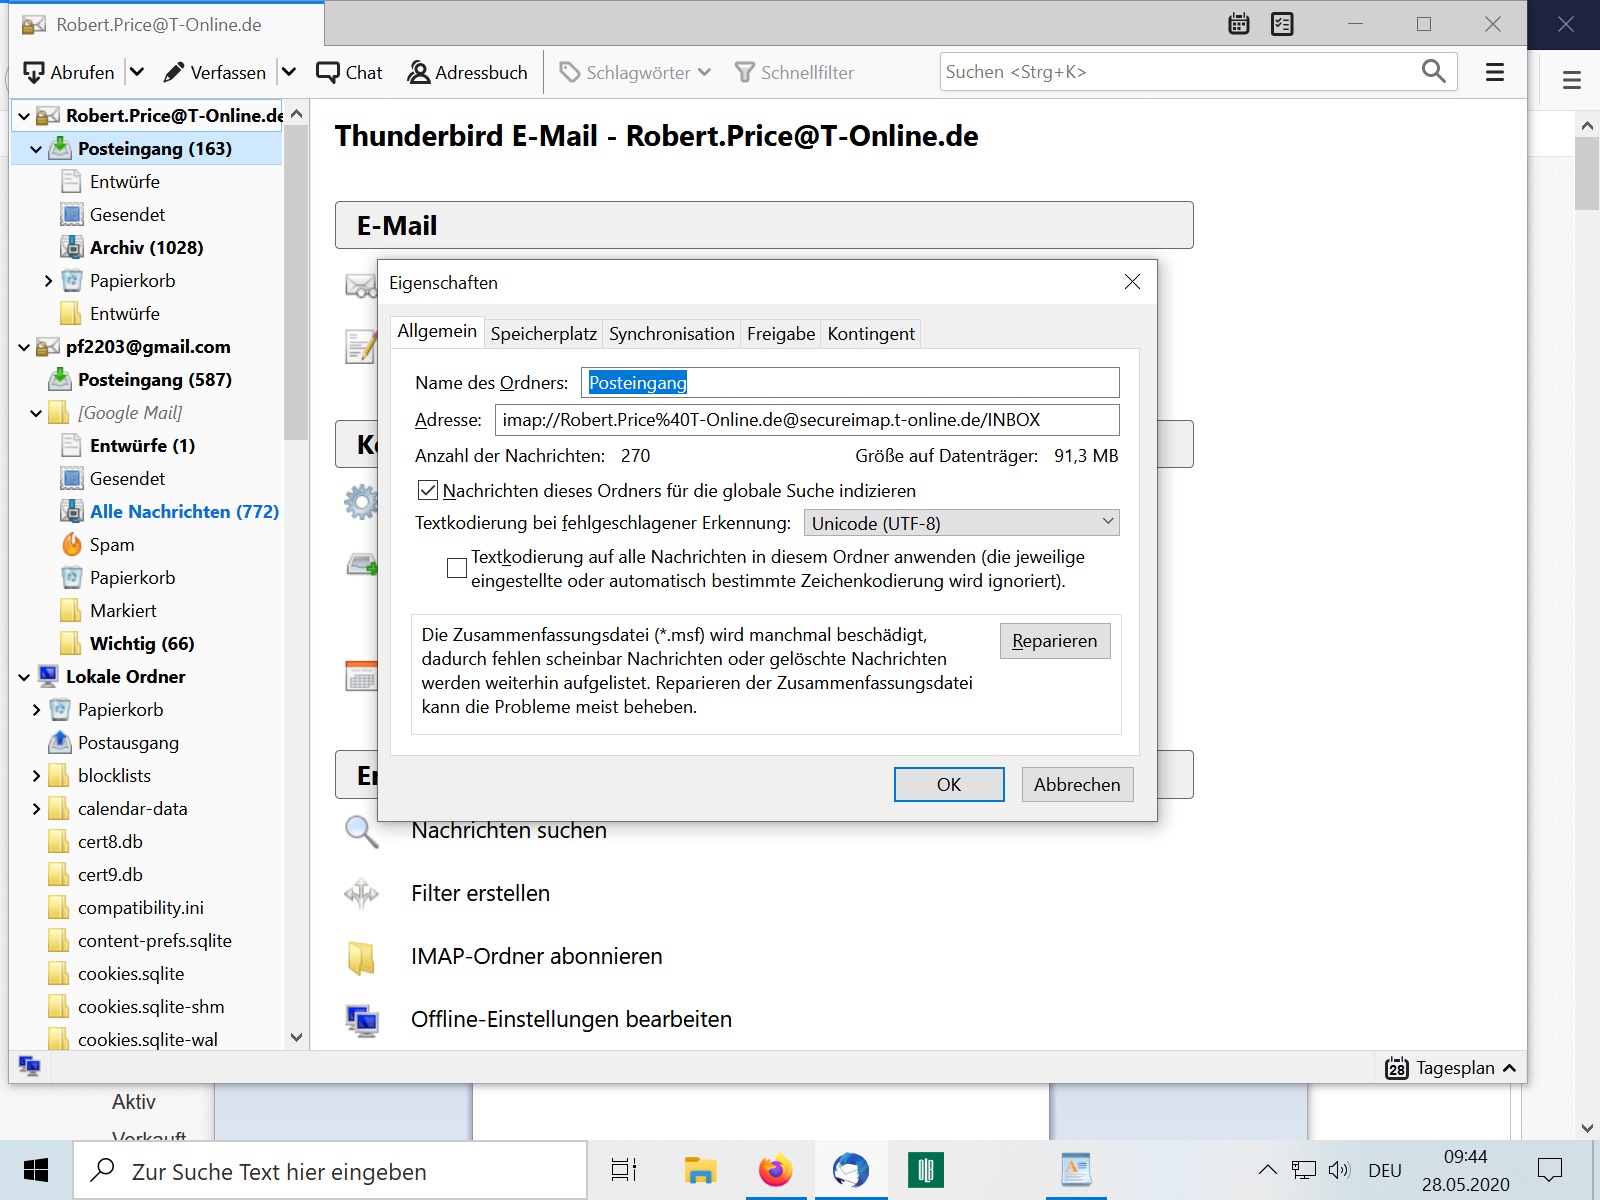Click the online status icon in status bar
Image resolution: width=1600 pixels, height=1200 pixels.
pos(30,1066)
